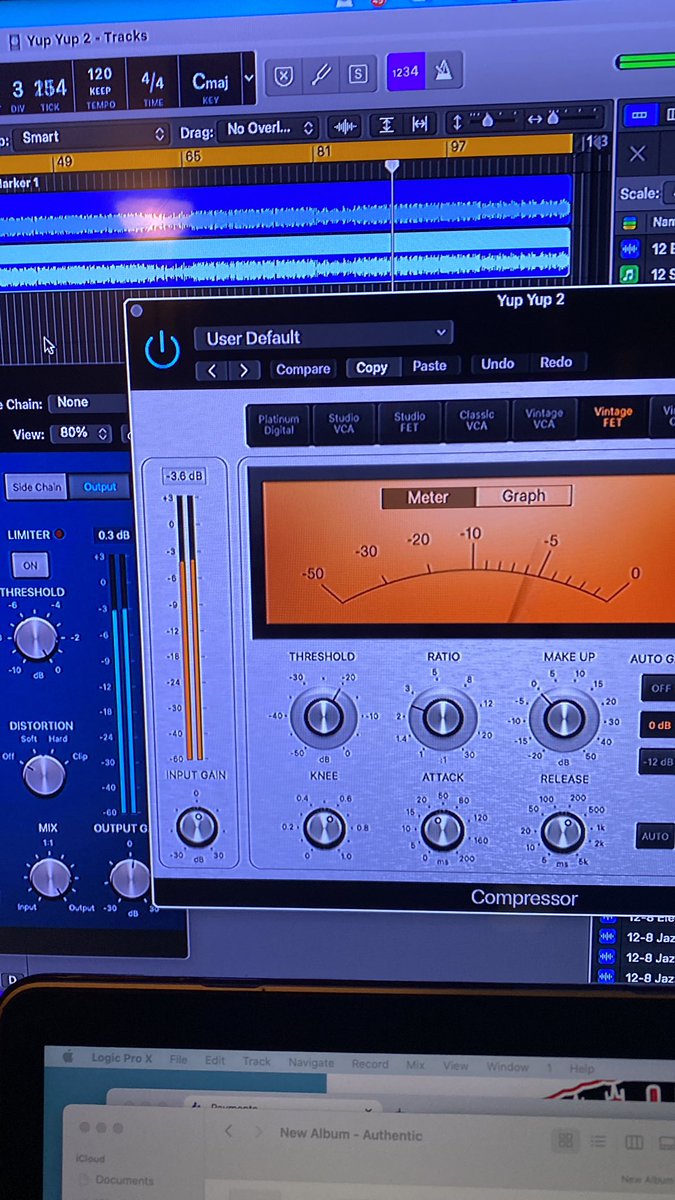Image resolution: width=675 pixels, height=1200 pixels.
Task: Click the next preset arrow in Compressor
Action: pyautogui.click(x=244, y=370)
